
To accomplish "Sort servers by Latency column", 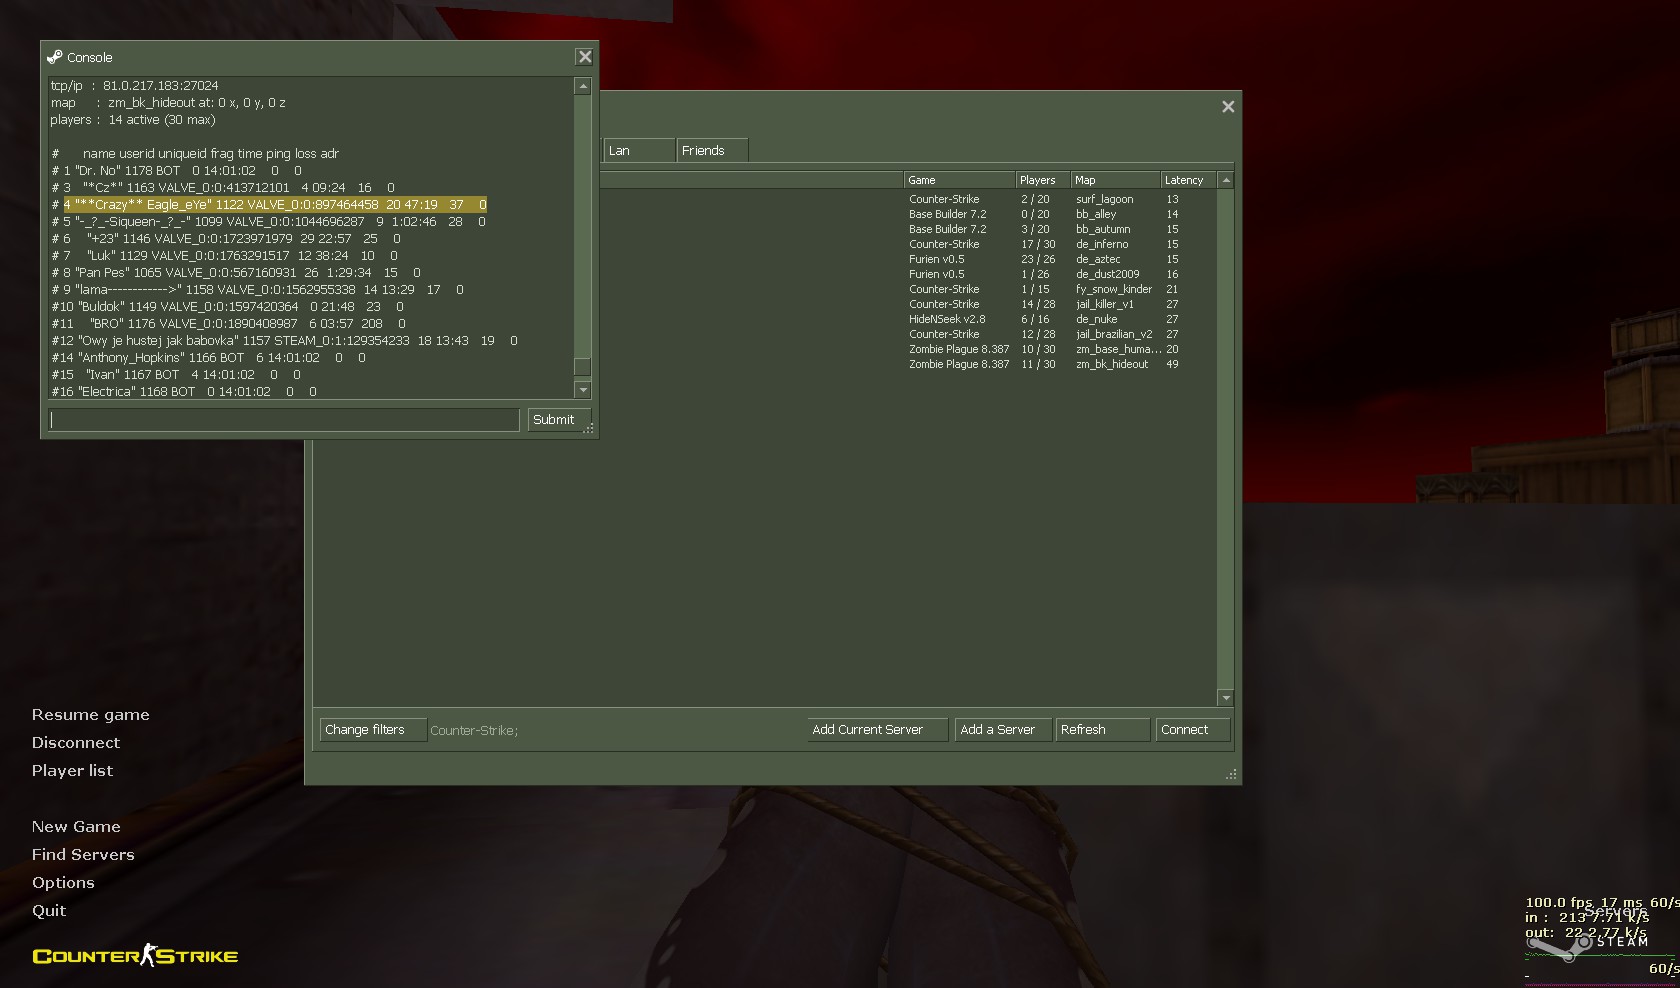I will (x=1188, y=180).
